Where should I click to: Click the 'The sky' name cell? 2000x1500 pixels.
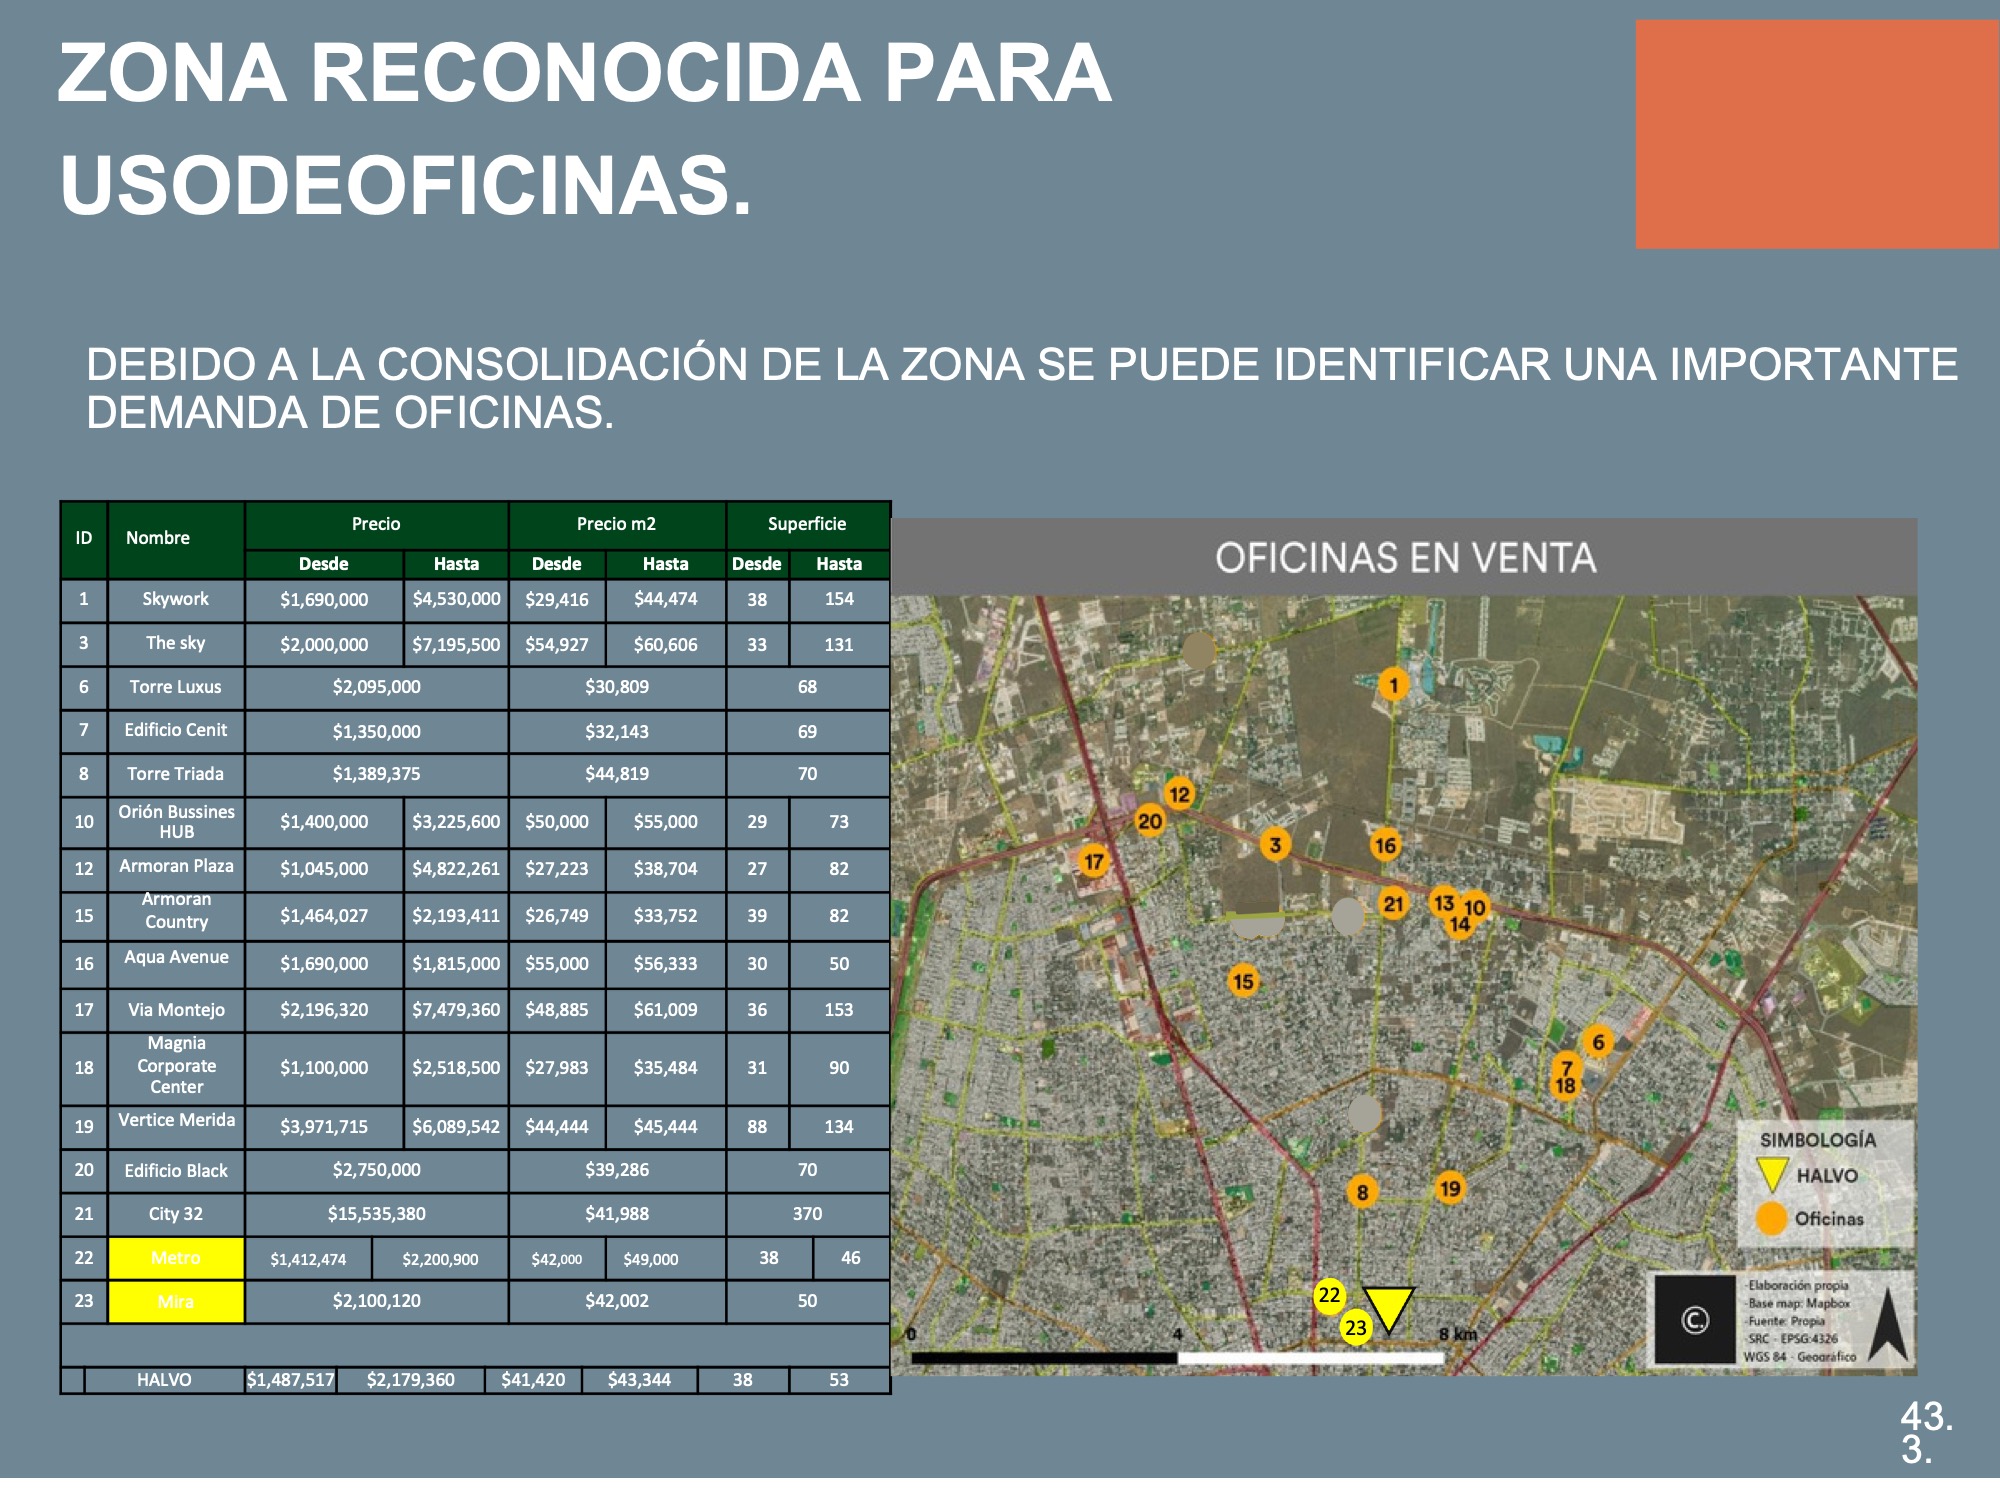(176, 644)
